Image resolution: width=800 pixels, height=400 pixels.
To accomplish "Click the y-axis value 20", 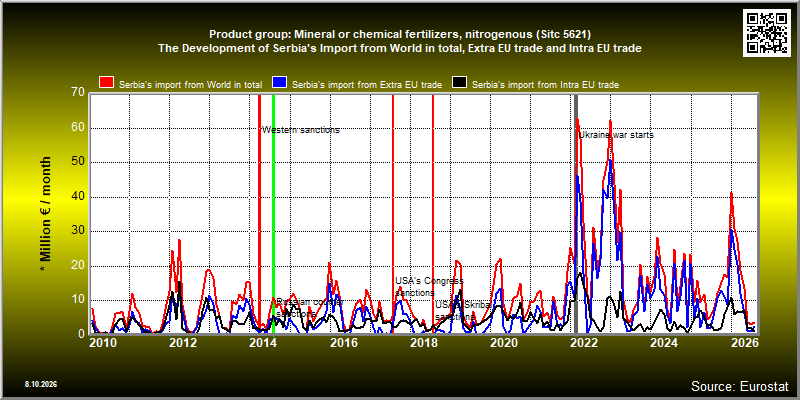I will point(78,266).
